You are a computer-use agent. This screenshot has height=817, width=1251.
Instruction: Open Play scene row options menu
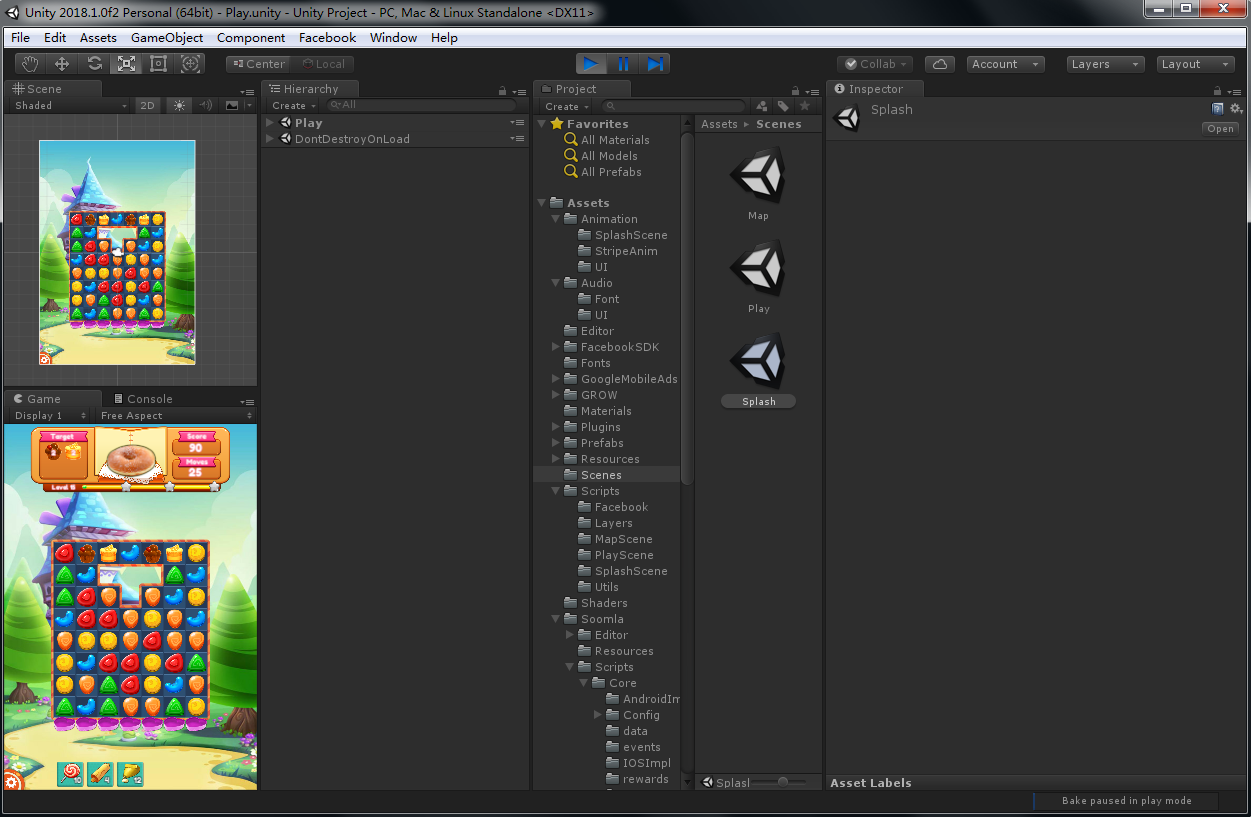(x=517, y=123)
